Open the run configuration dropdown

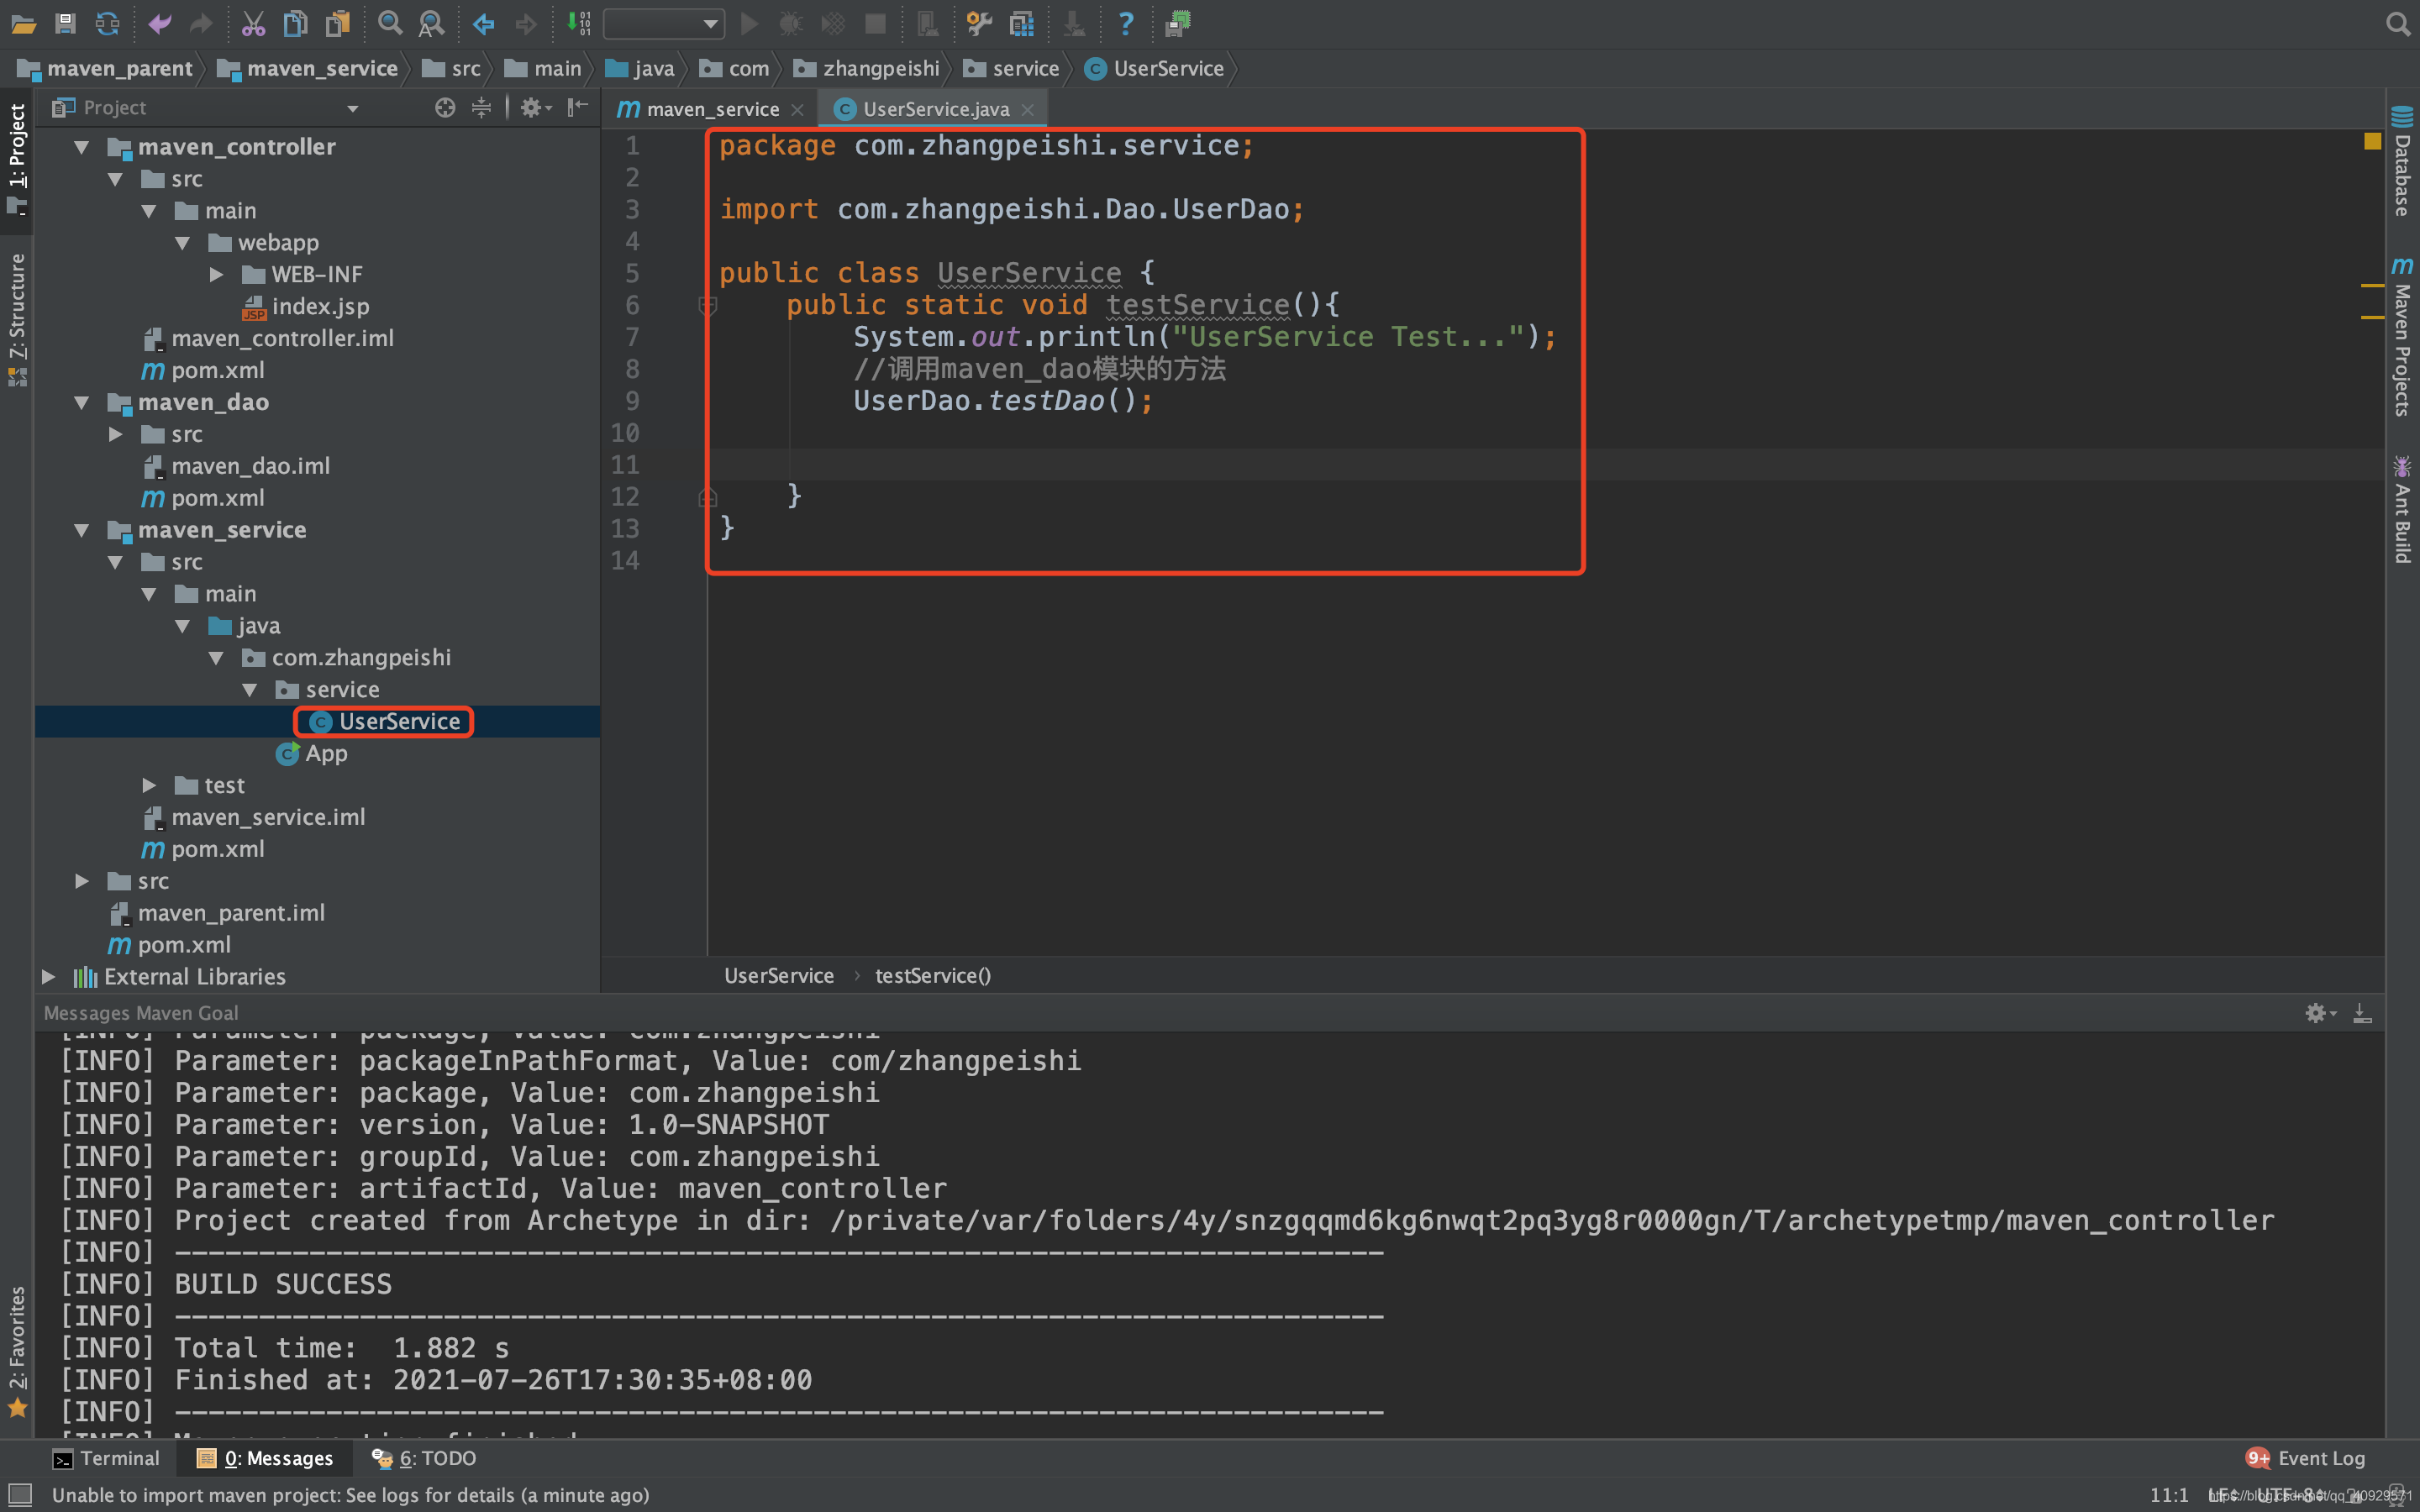point(663,23)
